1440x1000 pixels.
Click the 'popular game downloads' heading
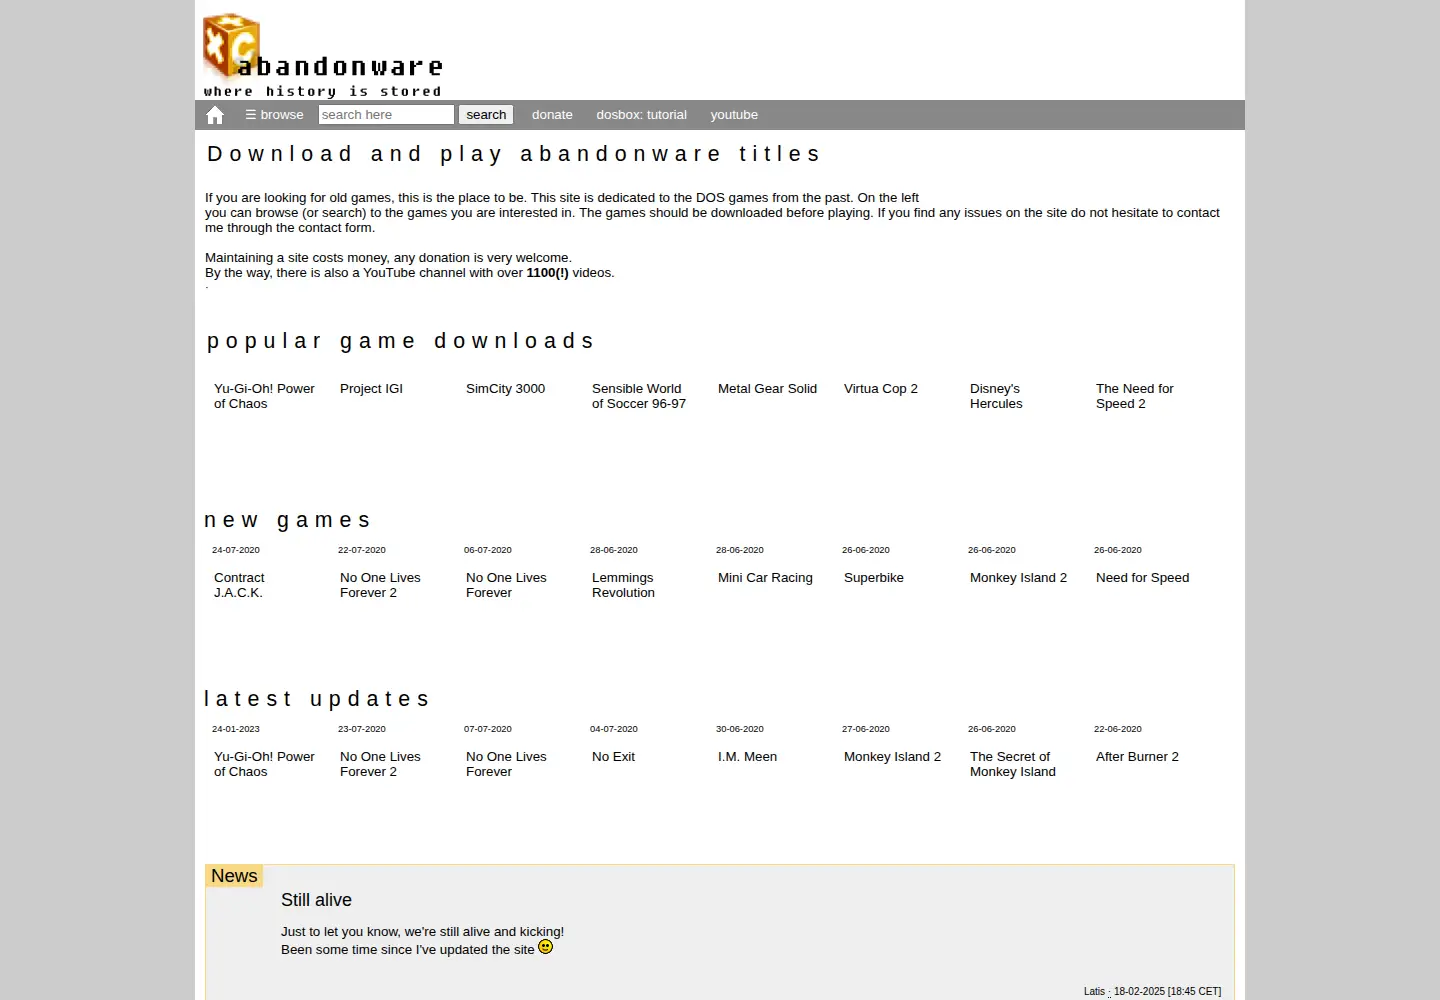[401, 341]
